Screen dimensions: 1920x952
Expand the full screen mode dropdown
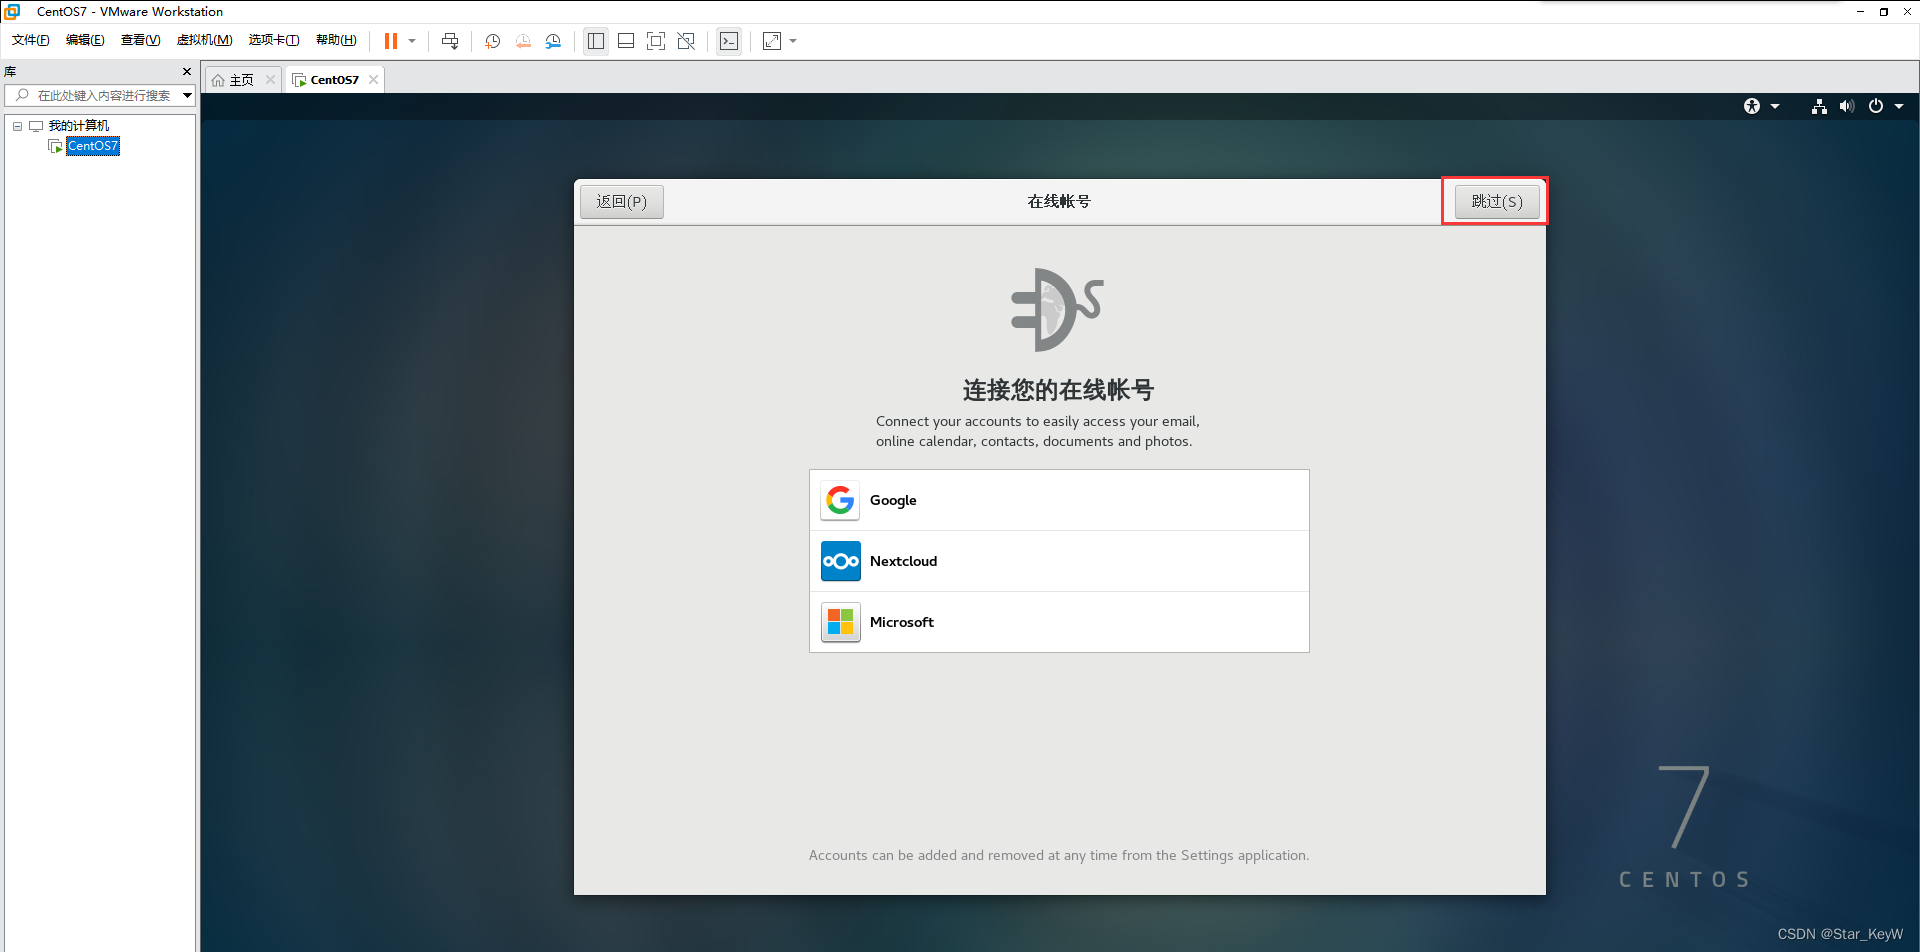tap(793, 41)
